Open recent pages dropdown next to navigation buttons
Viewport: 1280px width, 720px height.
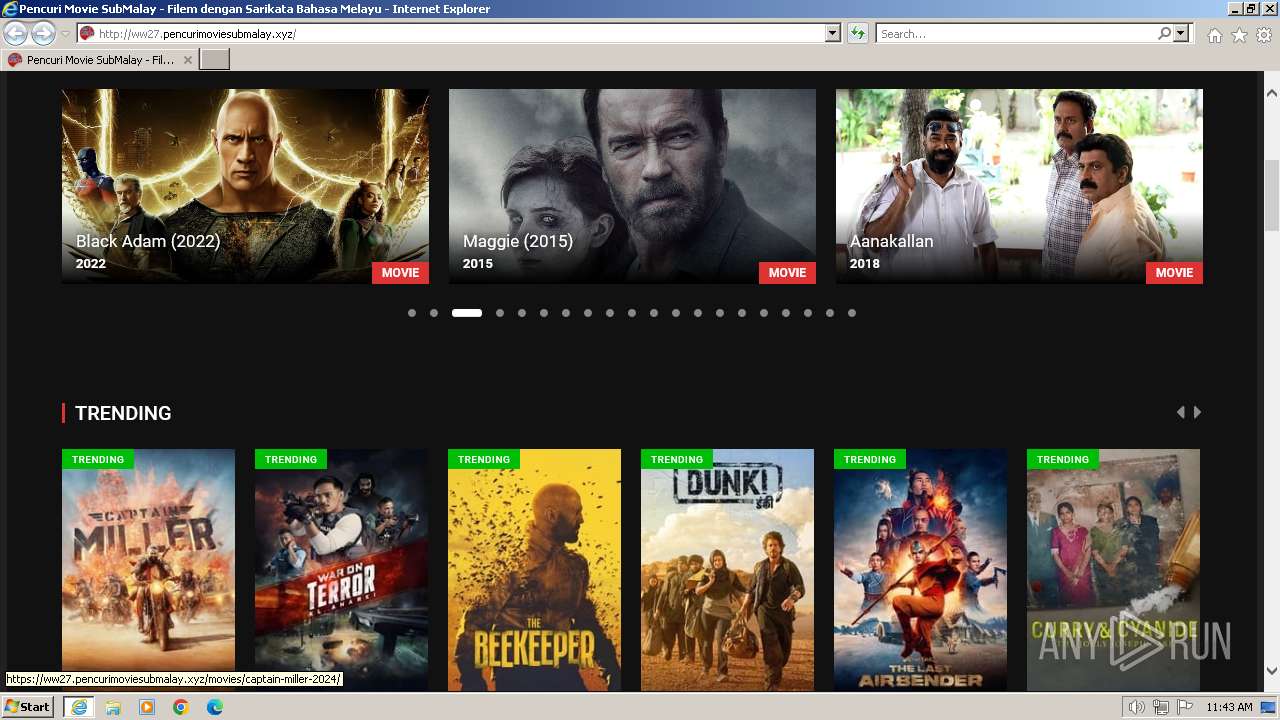pyautogui.click(x=65, y=34)
